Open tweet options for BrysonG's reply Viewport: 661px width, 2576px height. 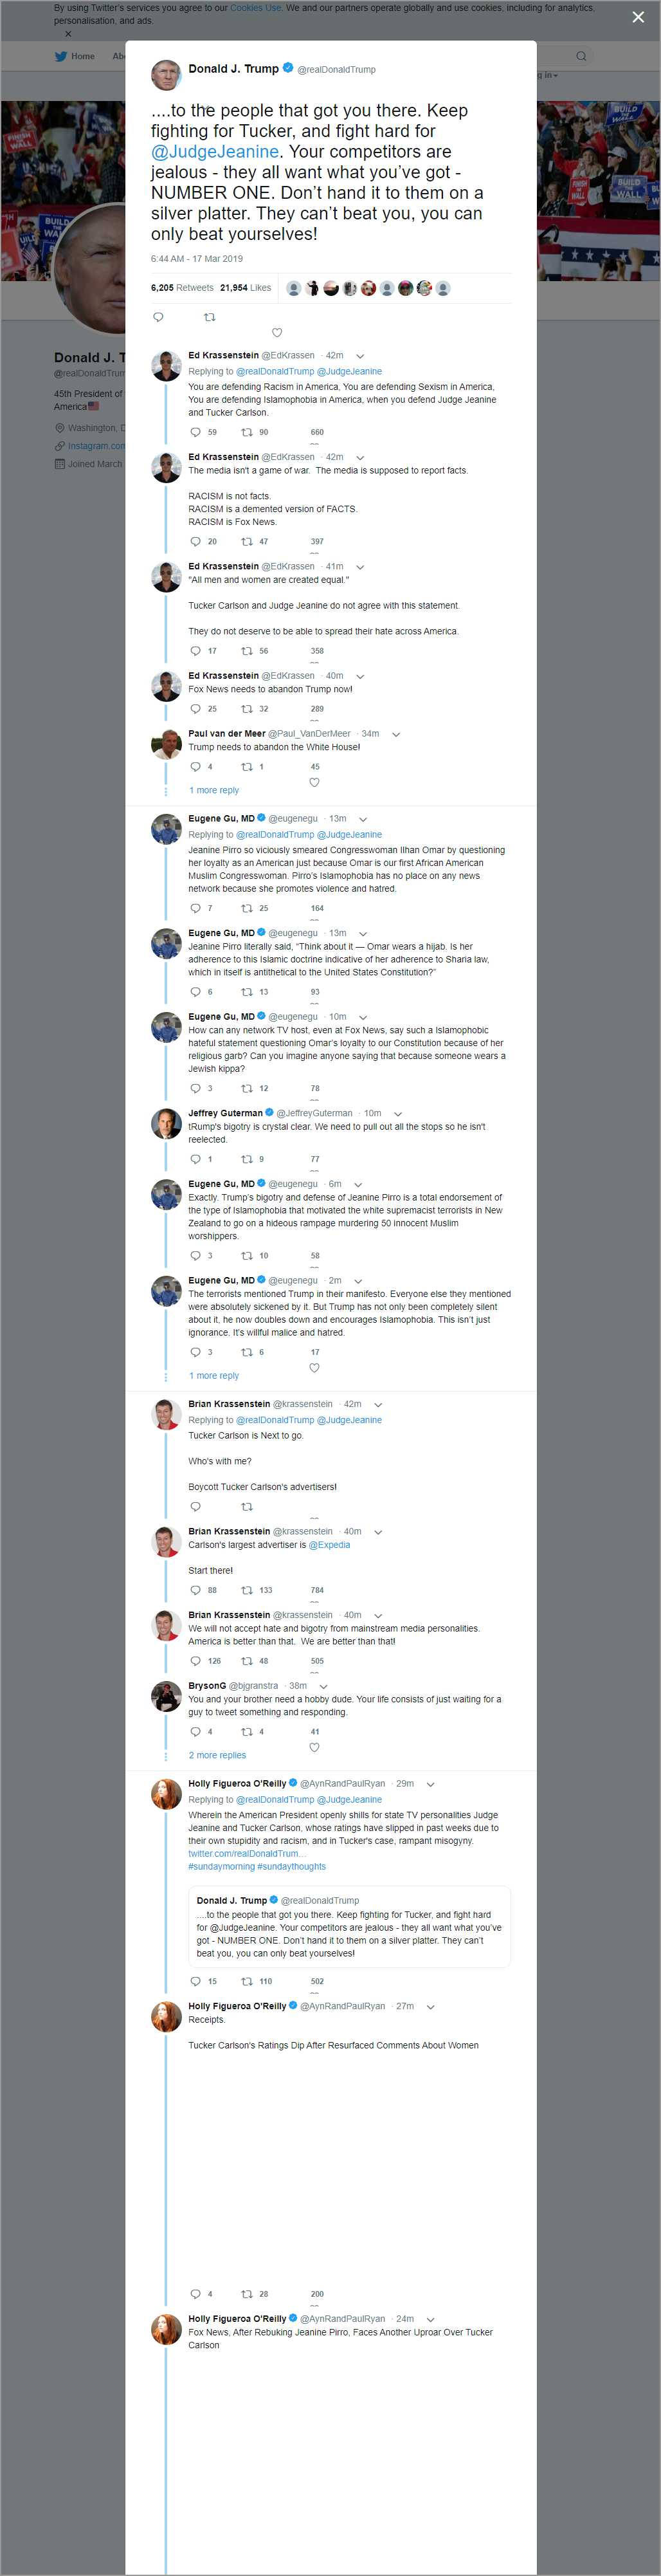[323, 1686]
